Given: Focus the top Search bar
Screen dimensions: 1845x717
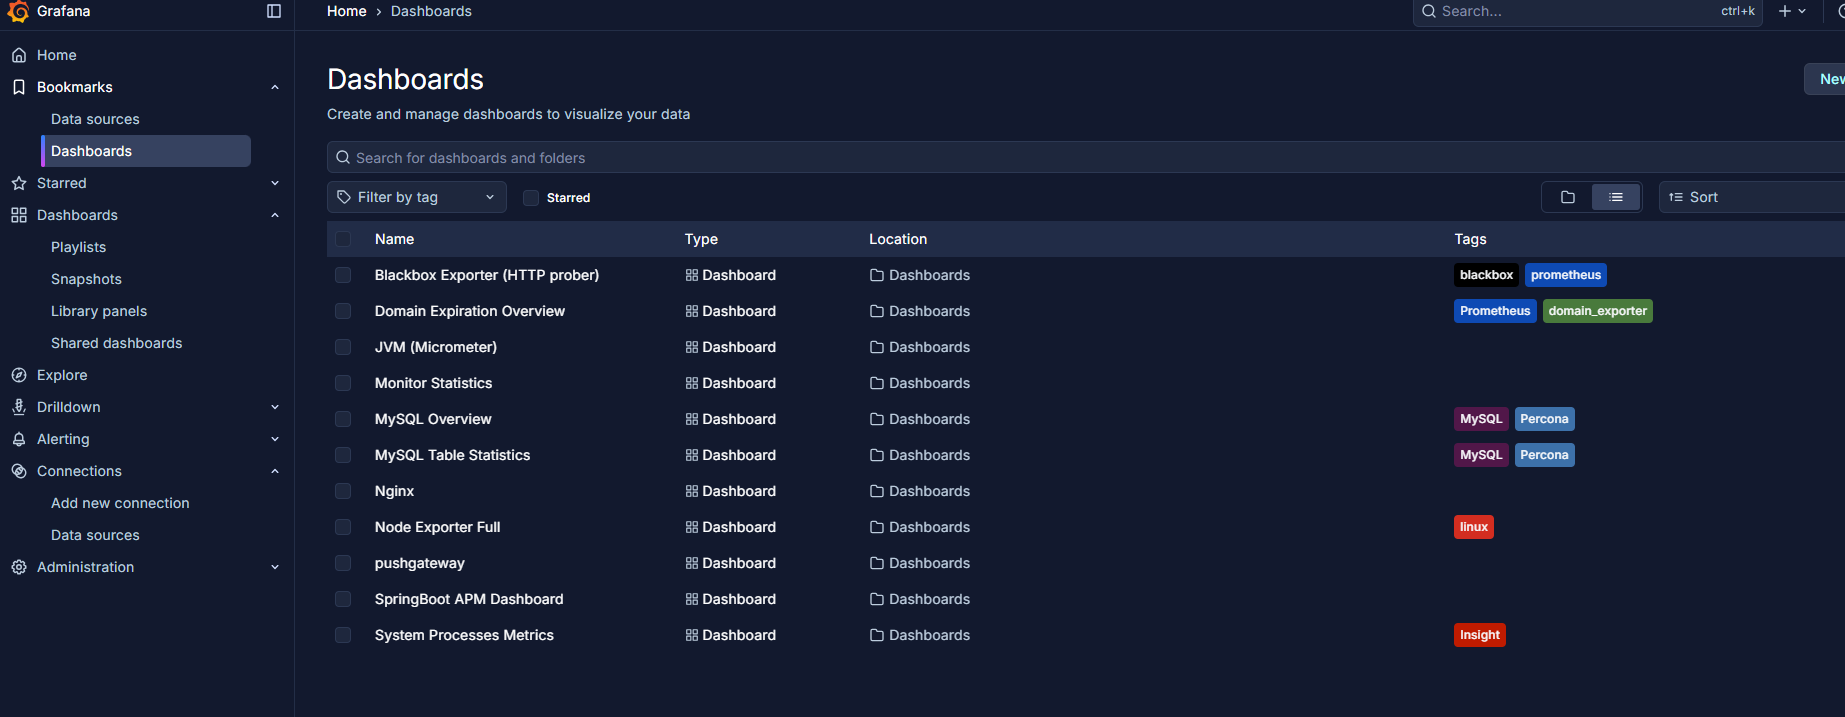Looking at the screenshot, I should pos(1588,11).
